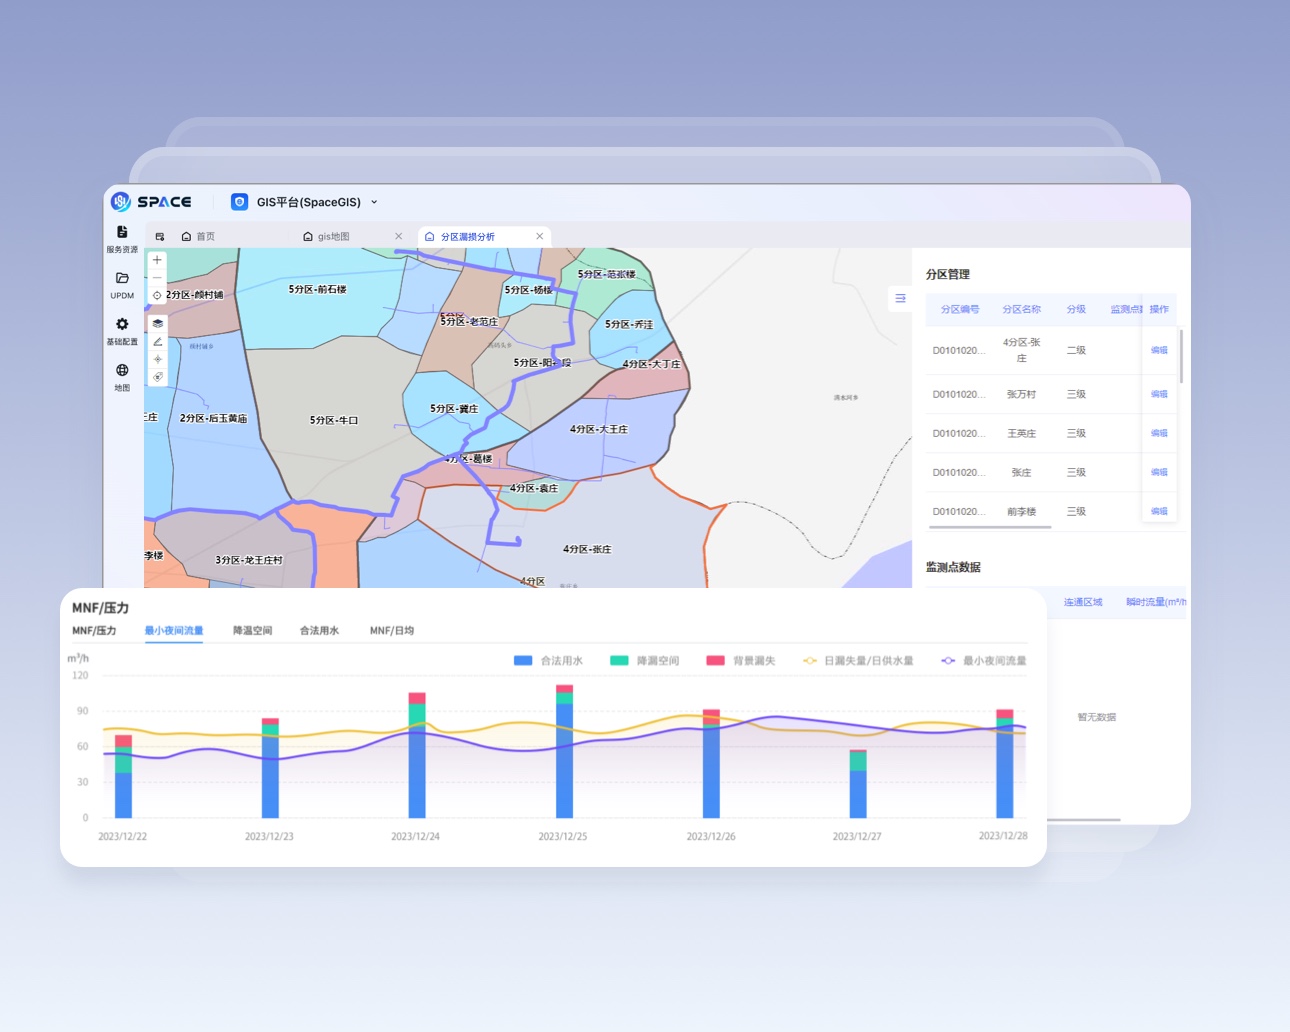Click the 地图 globe icon

tap(122, 376)
